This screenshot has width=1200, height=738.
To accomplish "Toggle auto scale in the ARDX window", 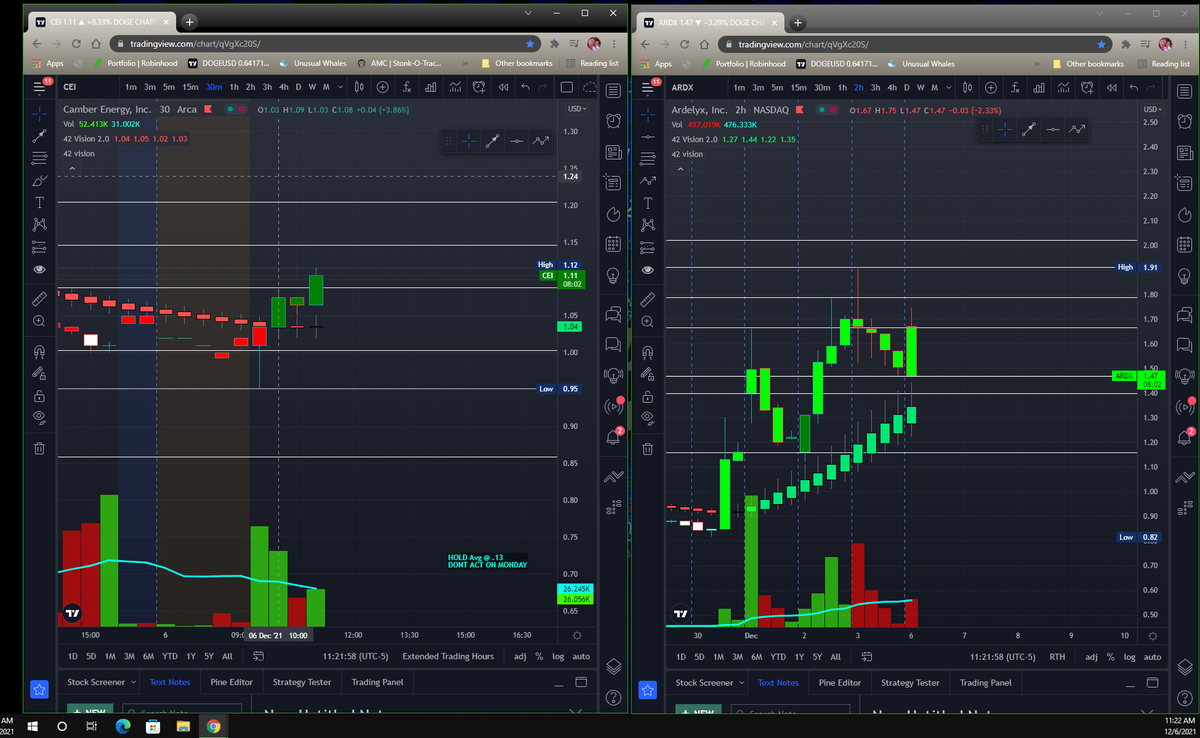I will pos(1153,656).
